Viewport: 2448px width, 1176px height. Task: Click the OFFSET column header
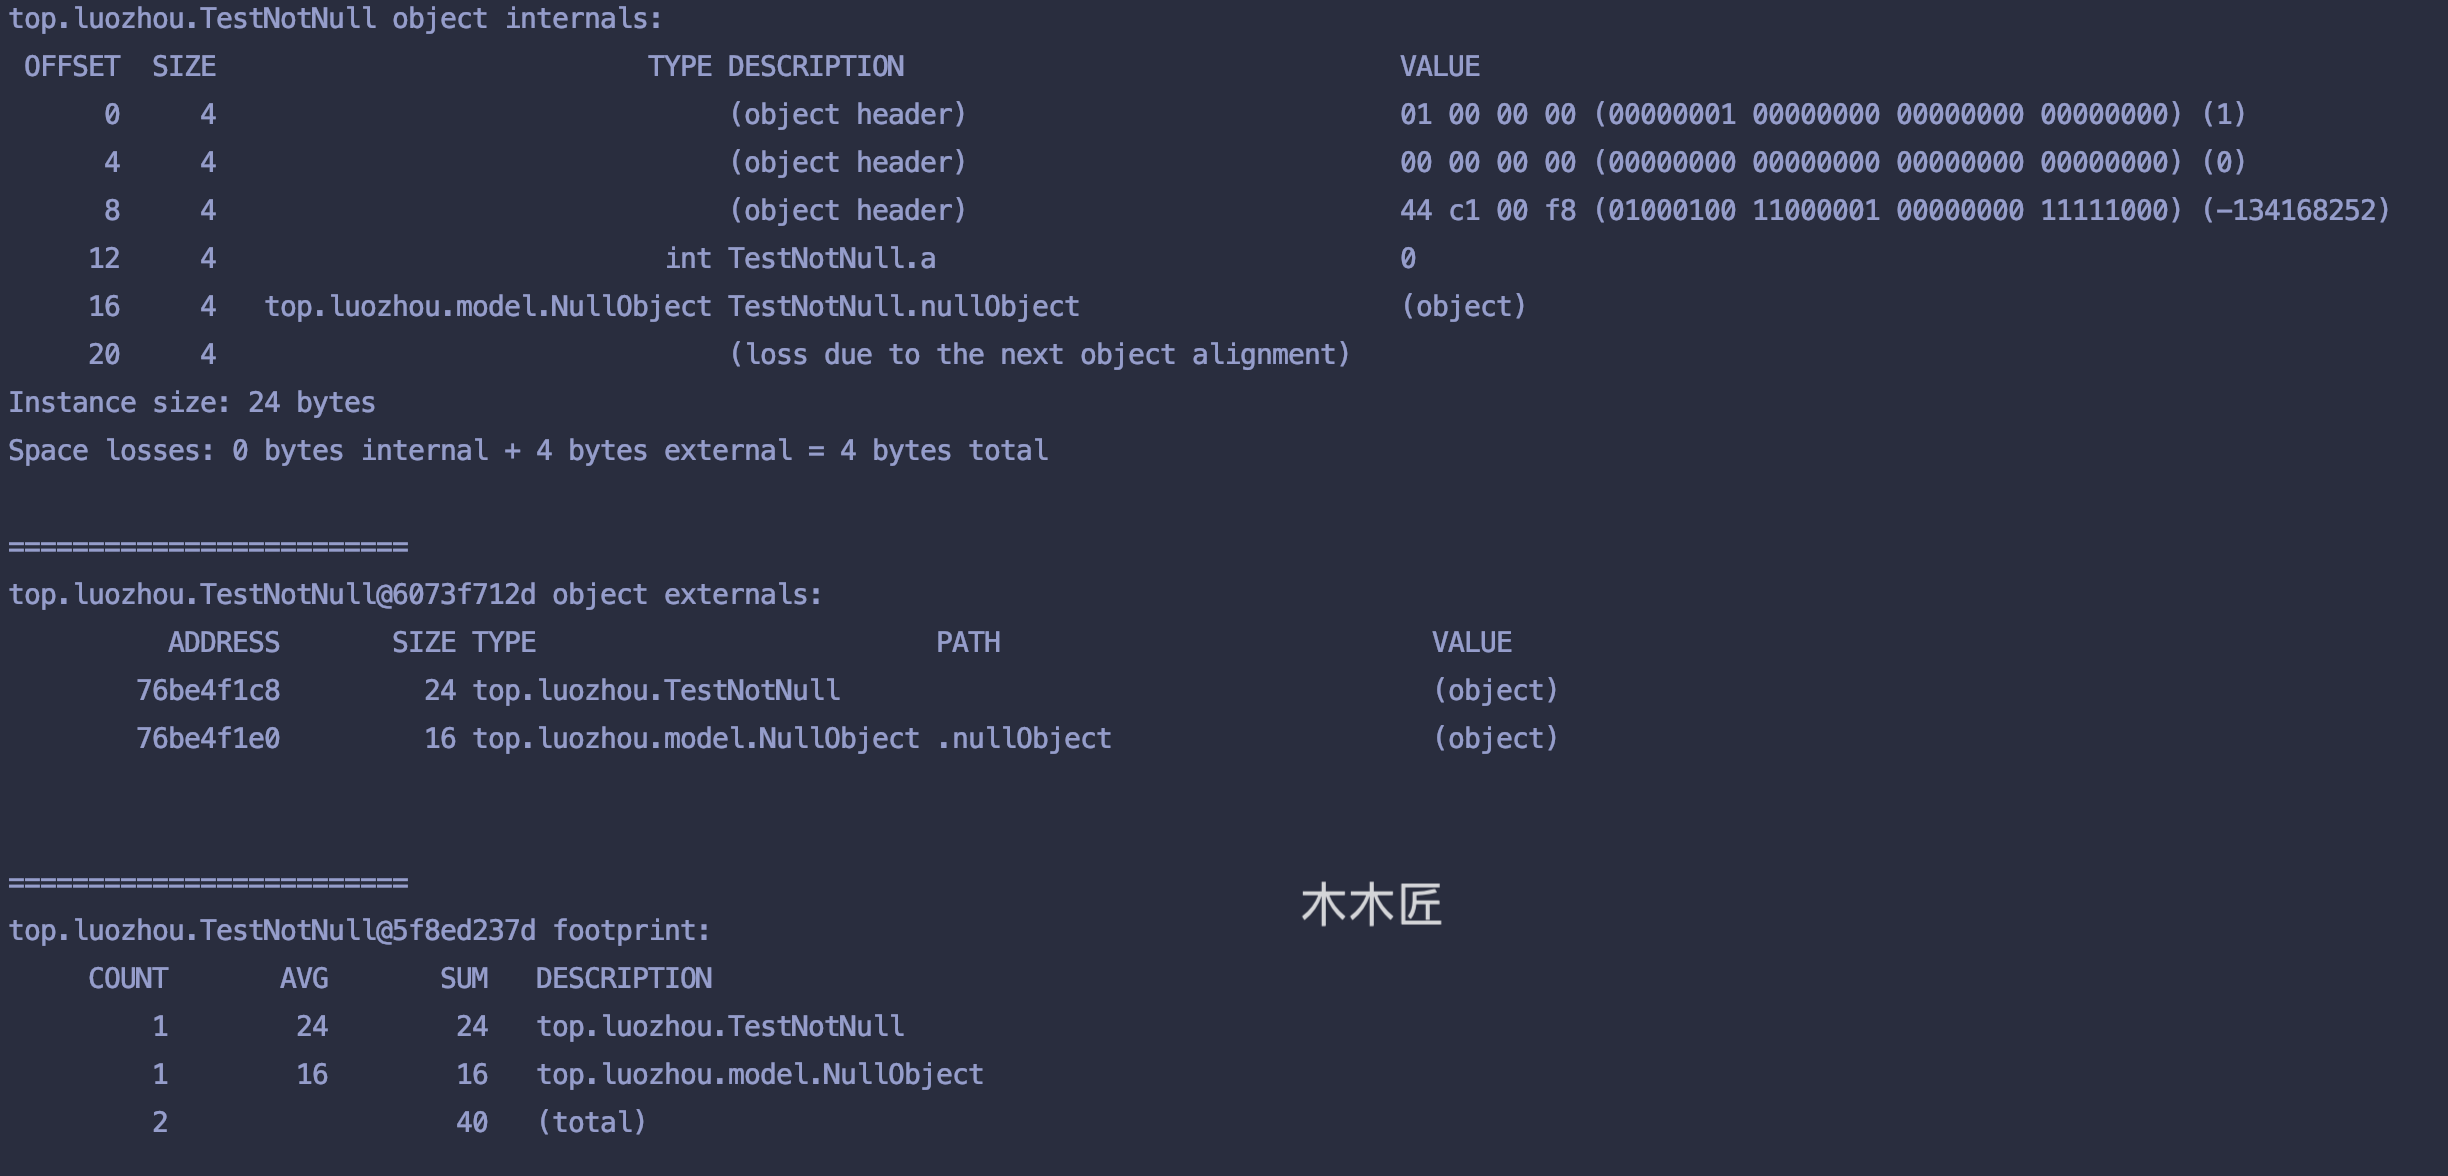pyautogui.click(x=72, y=67)
